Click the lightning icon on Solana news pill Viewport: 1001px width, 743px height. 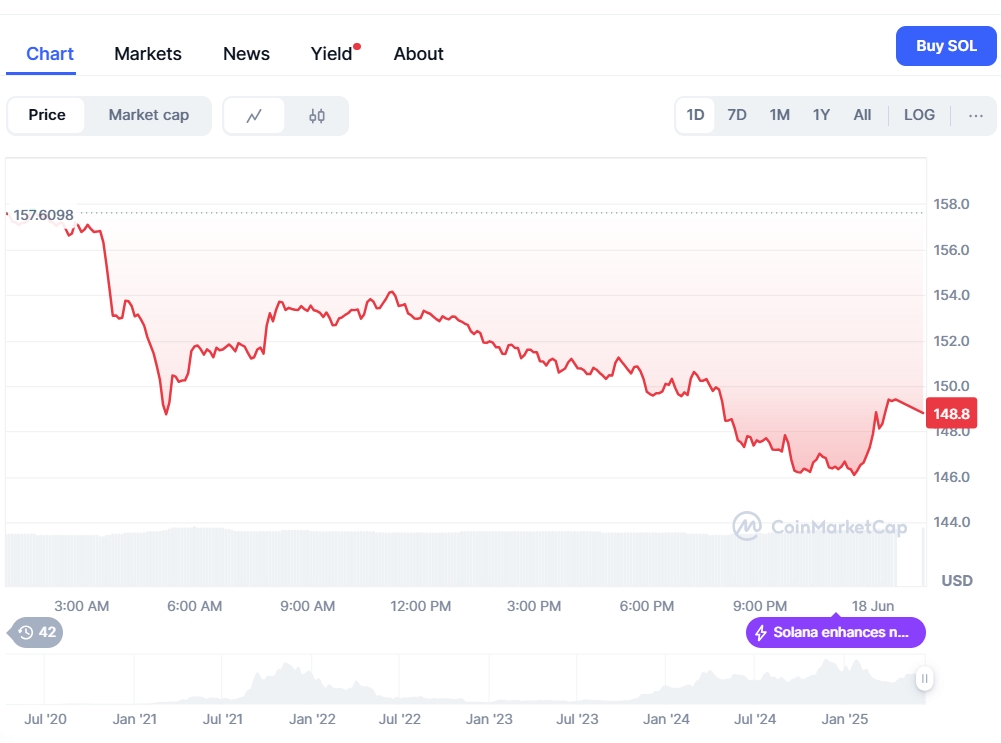[761, 633]
